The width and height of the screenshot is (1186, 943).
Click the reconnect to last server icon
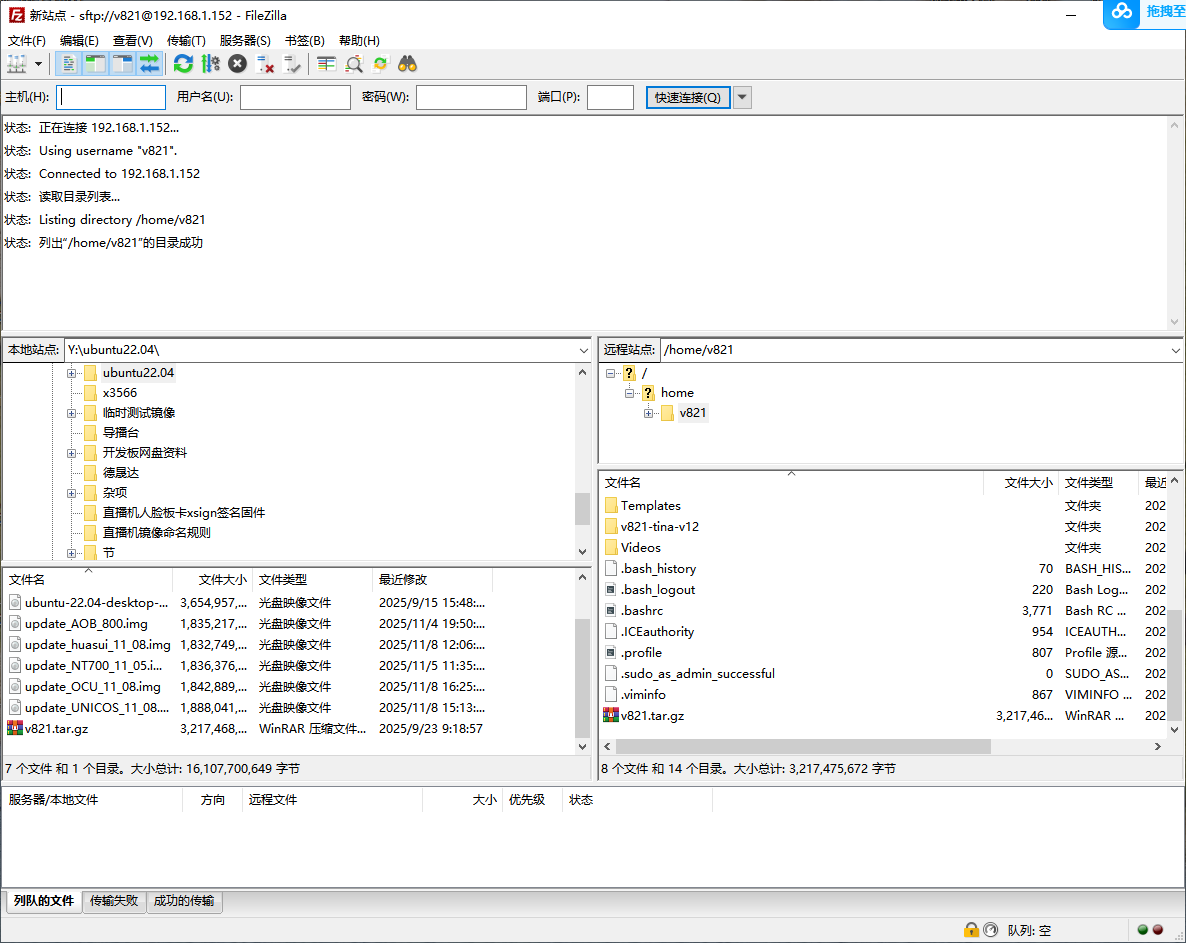[292, 64]
